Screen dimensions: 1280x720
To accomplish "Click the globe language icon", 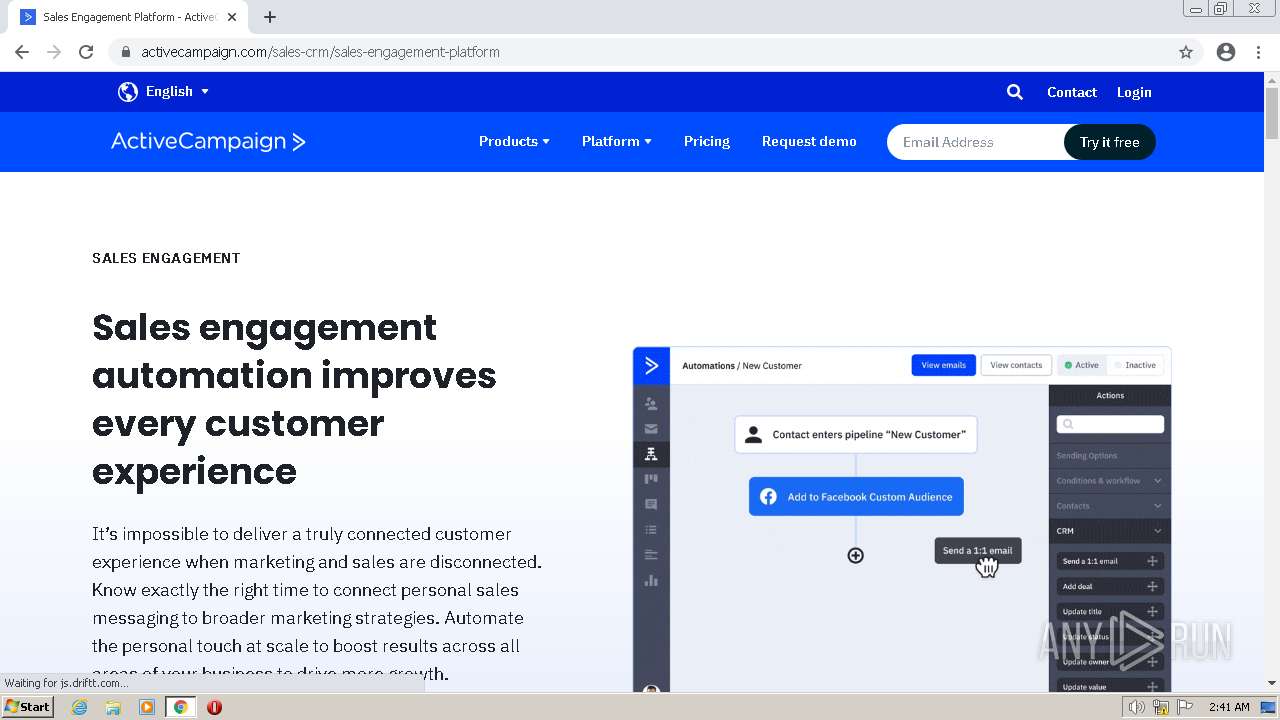I will 128,92.
